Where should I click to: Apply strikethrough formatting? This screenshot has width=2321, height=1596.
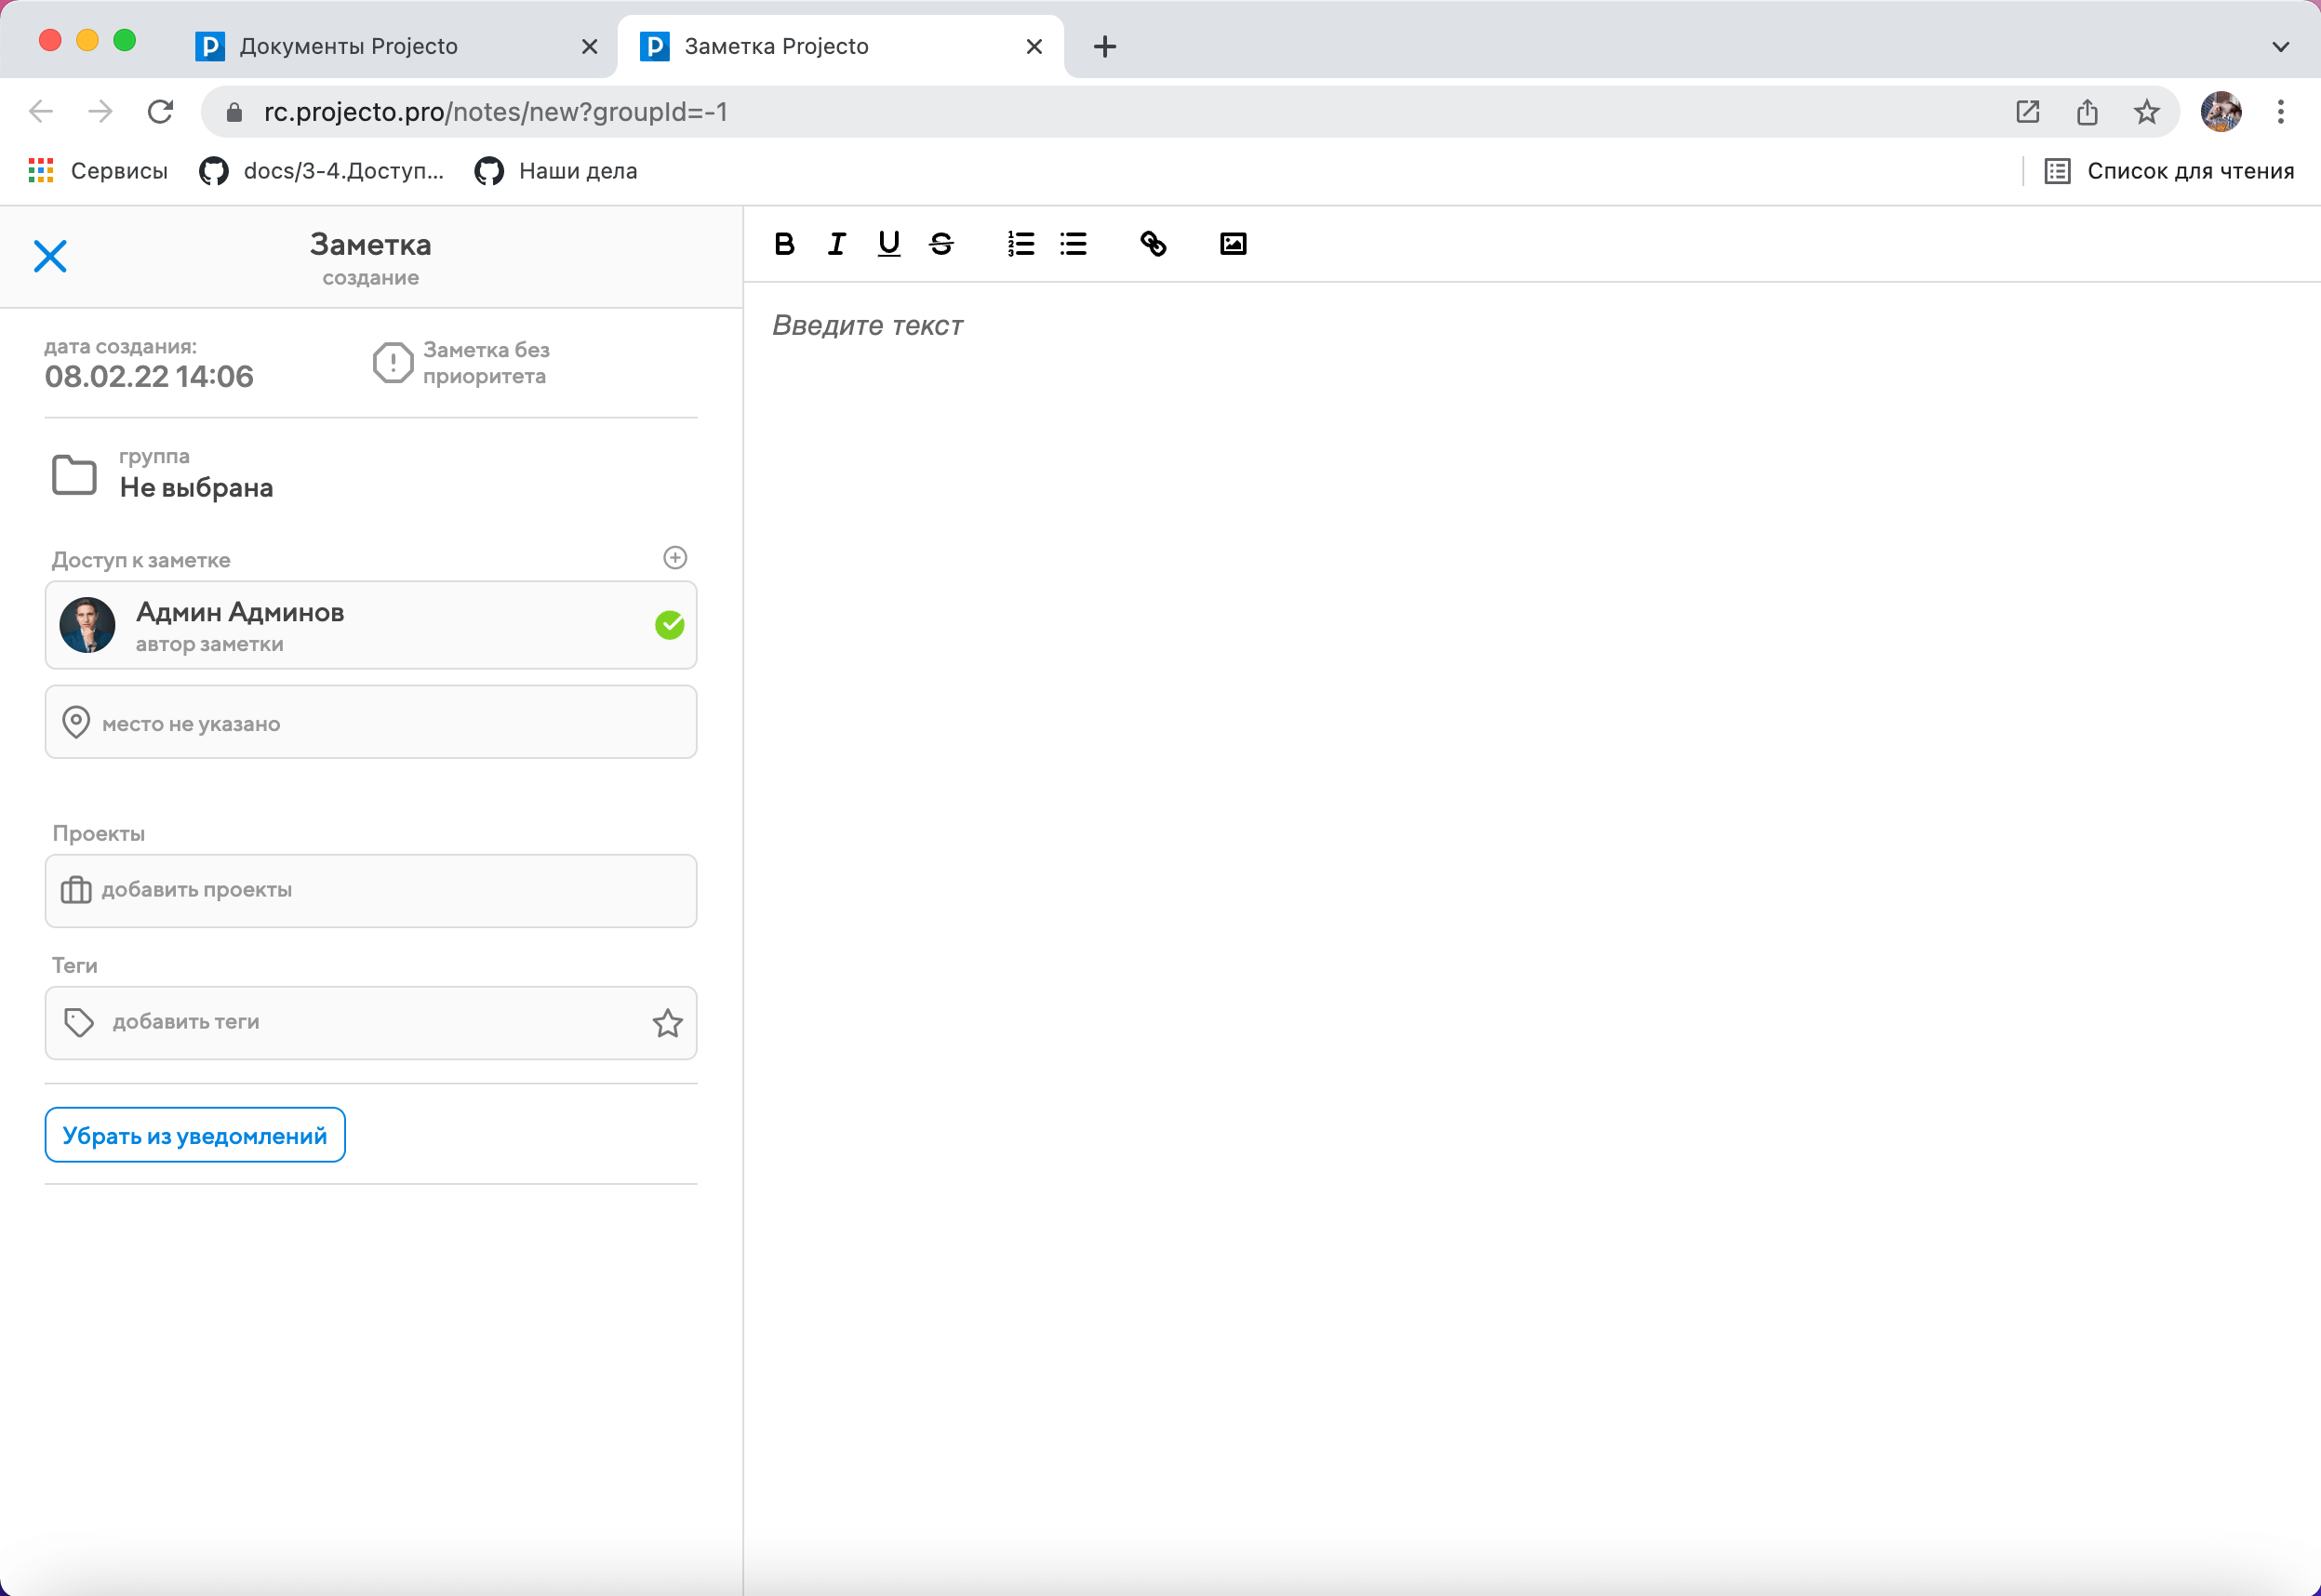click(x=941, y=244)
